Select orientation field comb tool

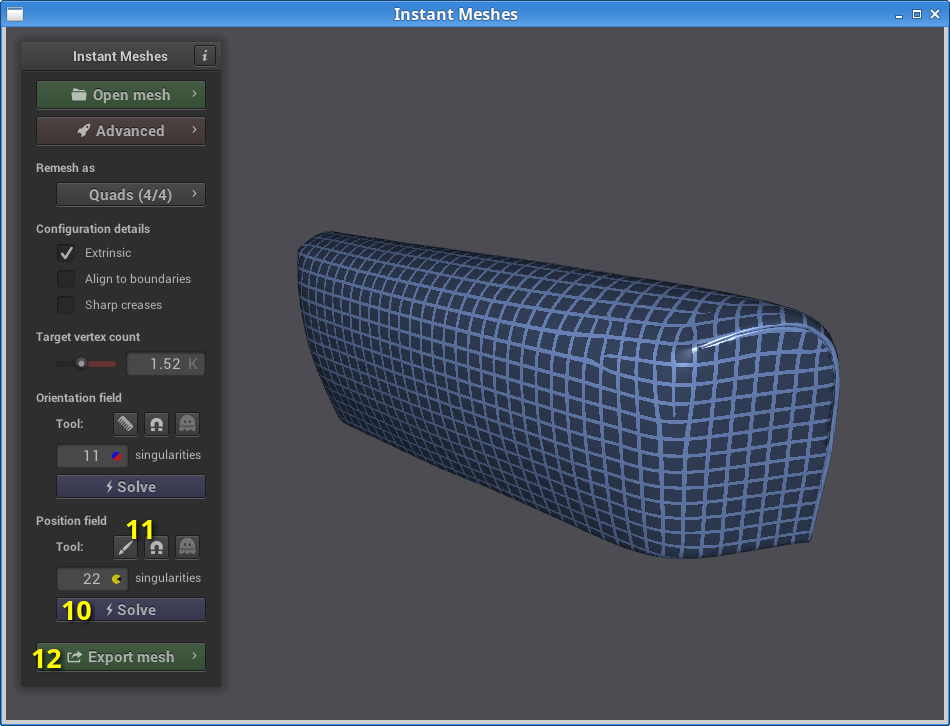[125, 424]
